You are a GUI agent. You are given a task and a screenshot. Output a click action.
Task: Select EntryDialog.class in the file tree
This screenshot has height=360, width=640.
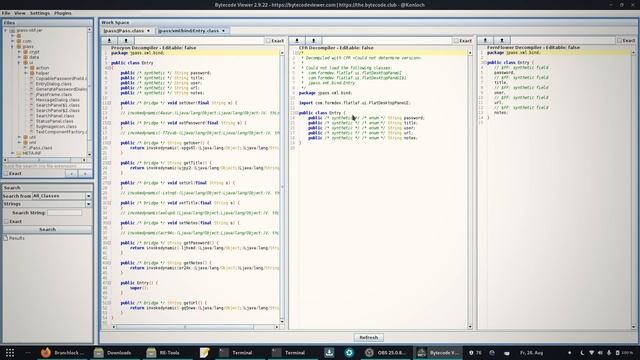[53, 84]
